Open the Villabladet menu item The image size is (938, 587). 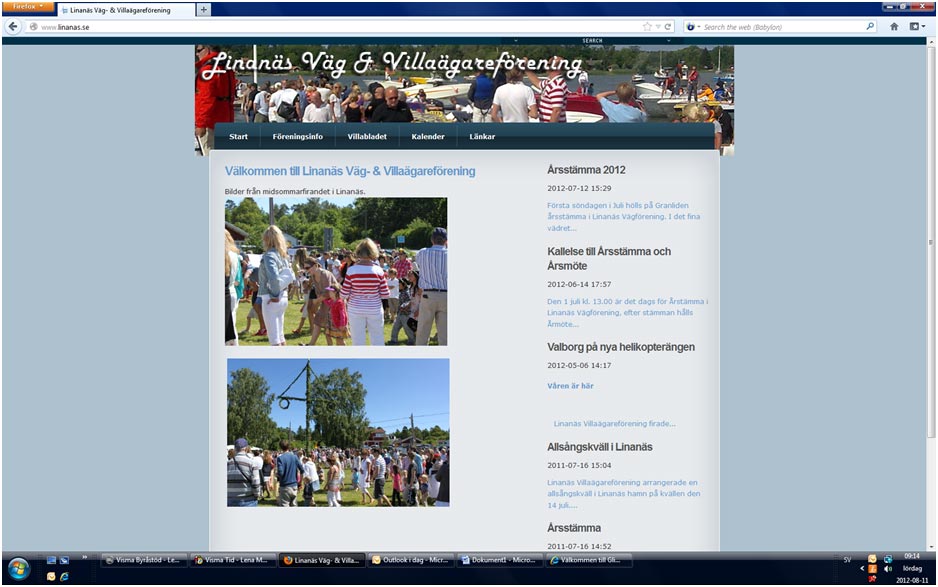(x=367, y=136)
